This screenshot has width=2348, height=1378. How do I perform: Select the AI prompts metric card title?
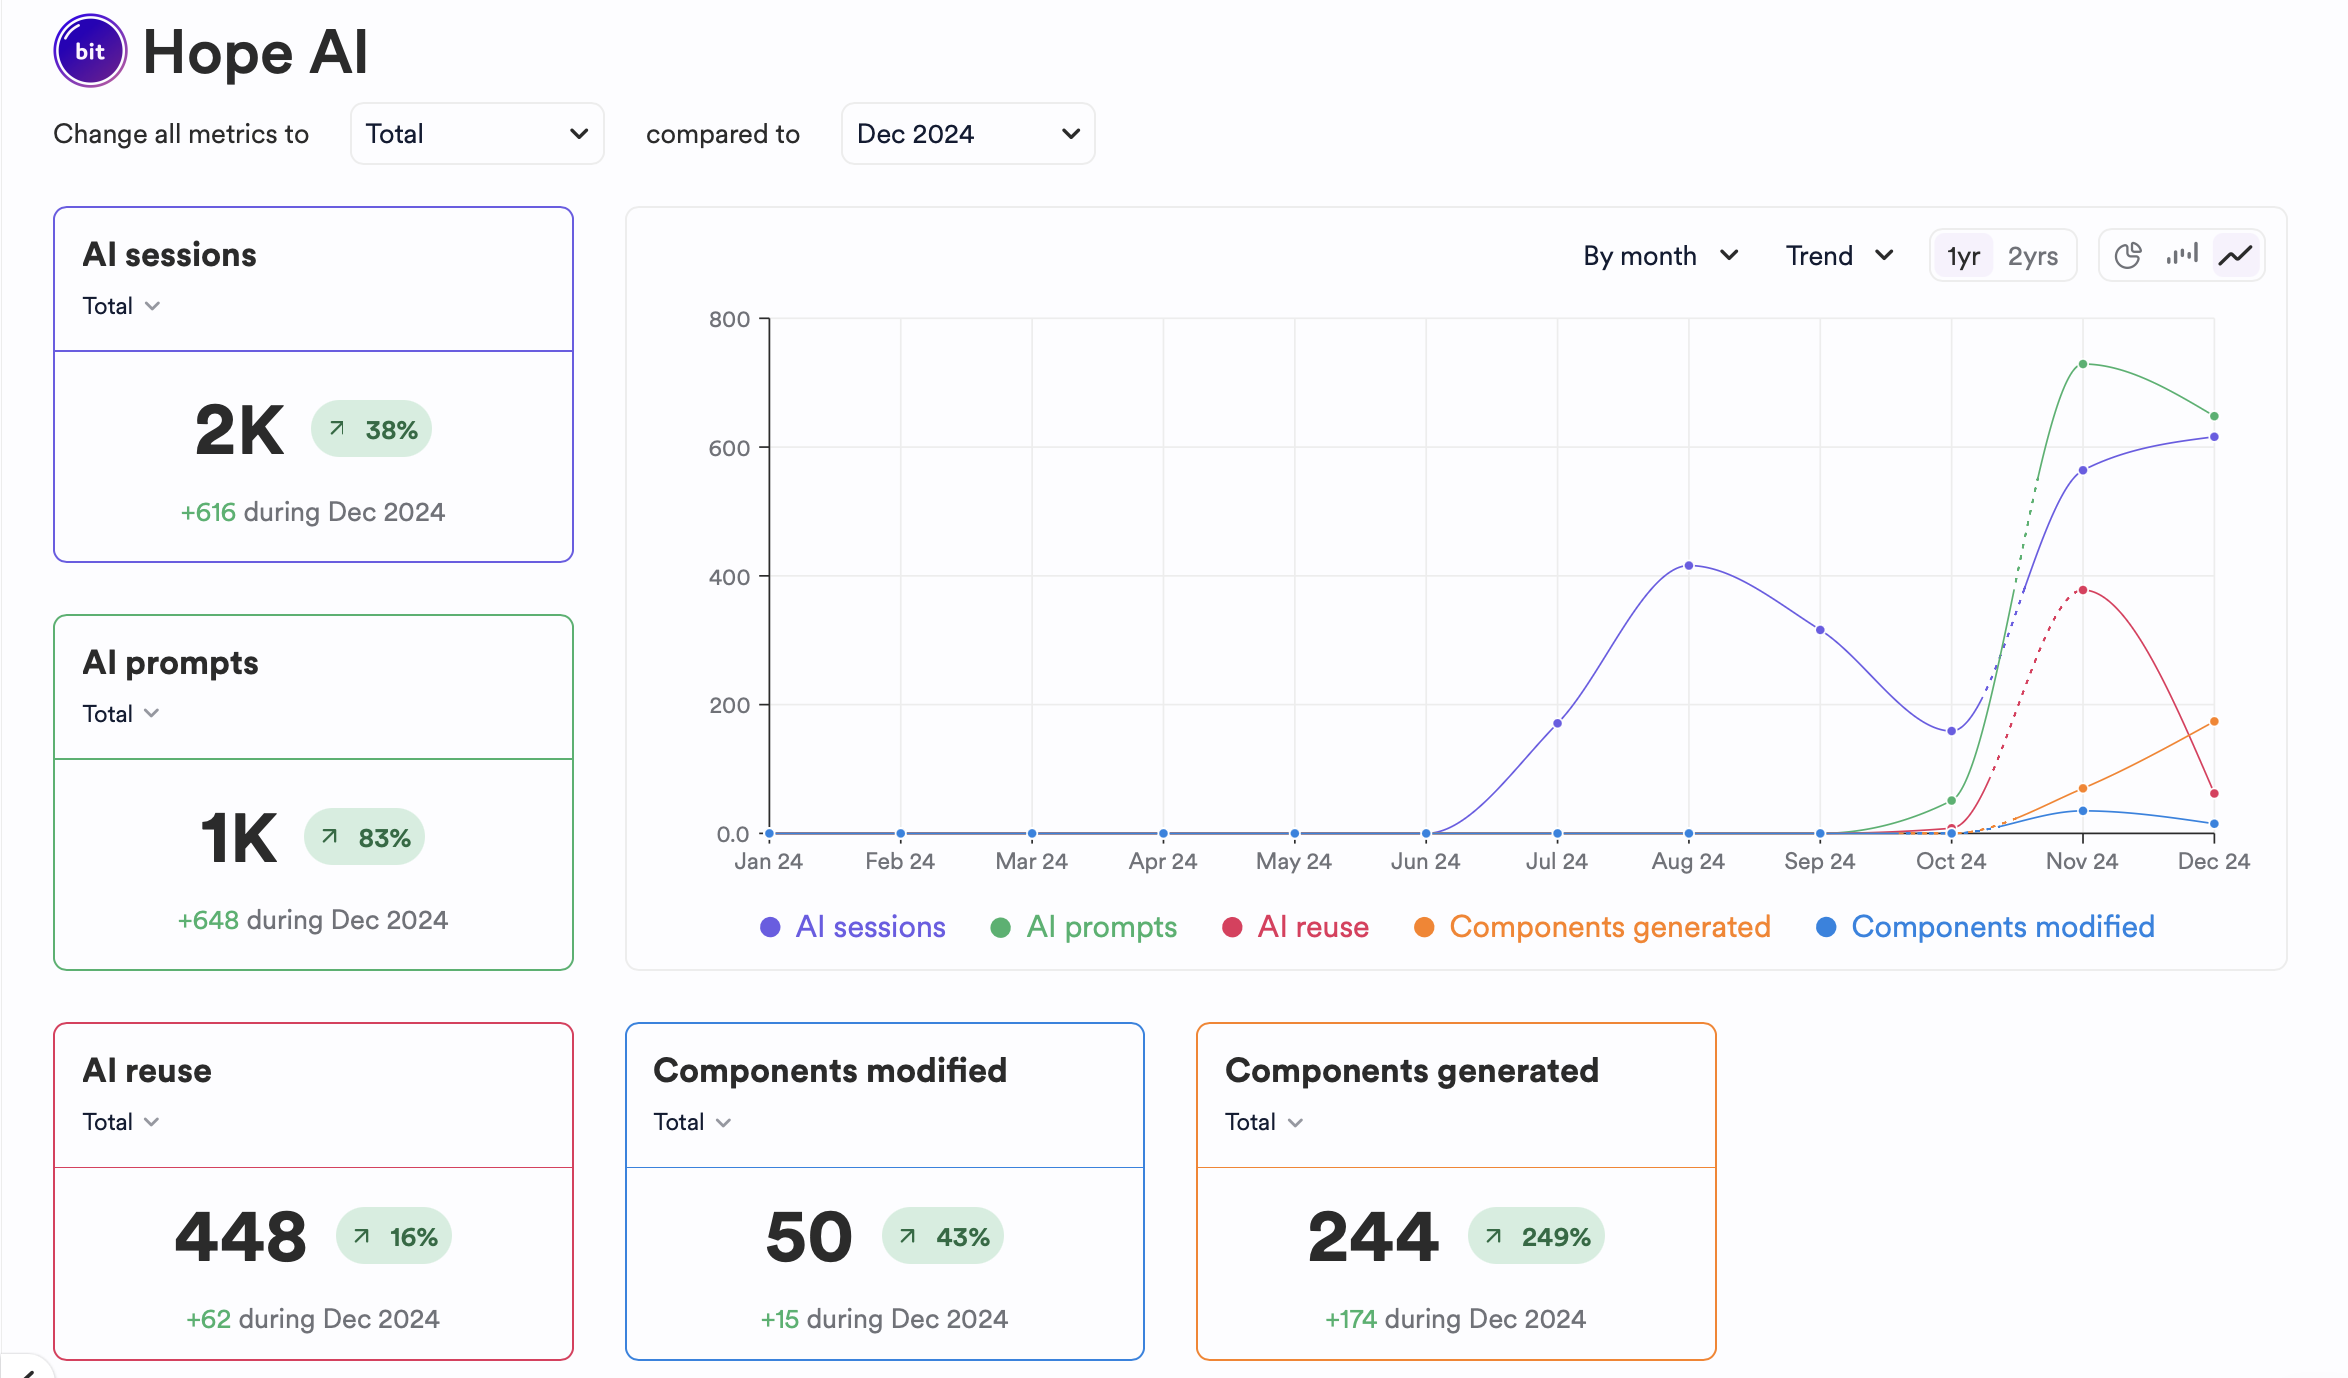point(170,663)
